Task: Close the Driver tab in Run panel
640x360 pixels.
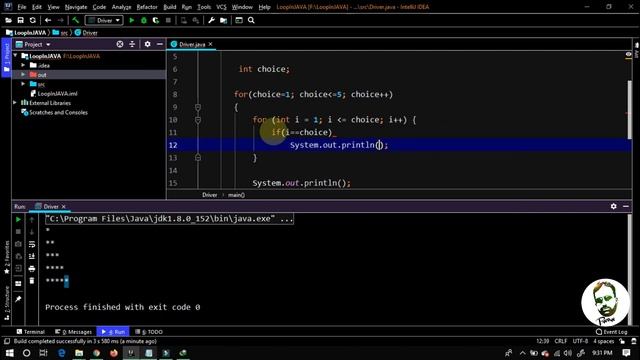Action: click(64, 207)
